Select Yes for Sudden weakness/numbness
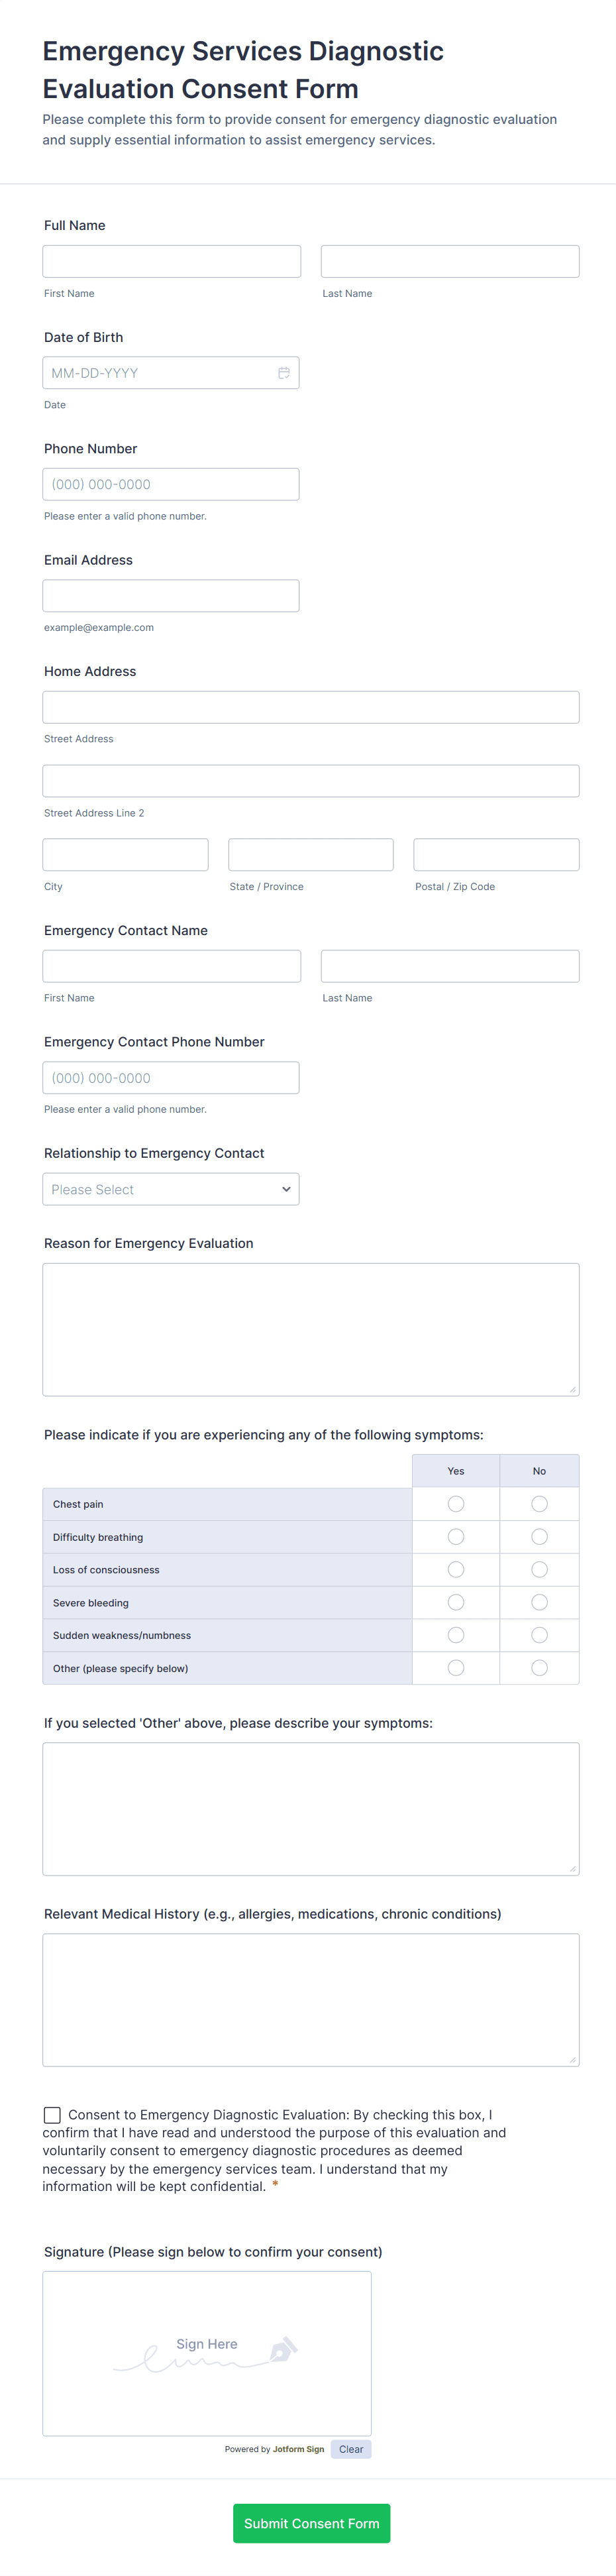The height and width of the screenshot is (2576, 616). click(x=456, y=1635)
